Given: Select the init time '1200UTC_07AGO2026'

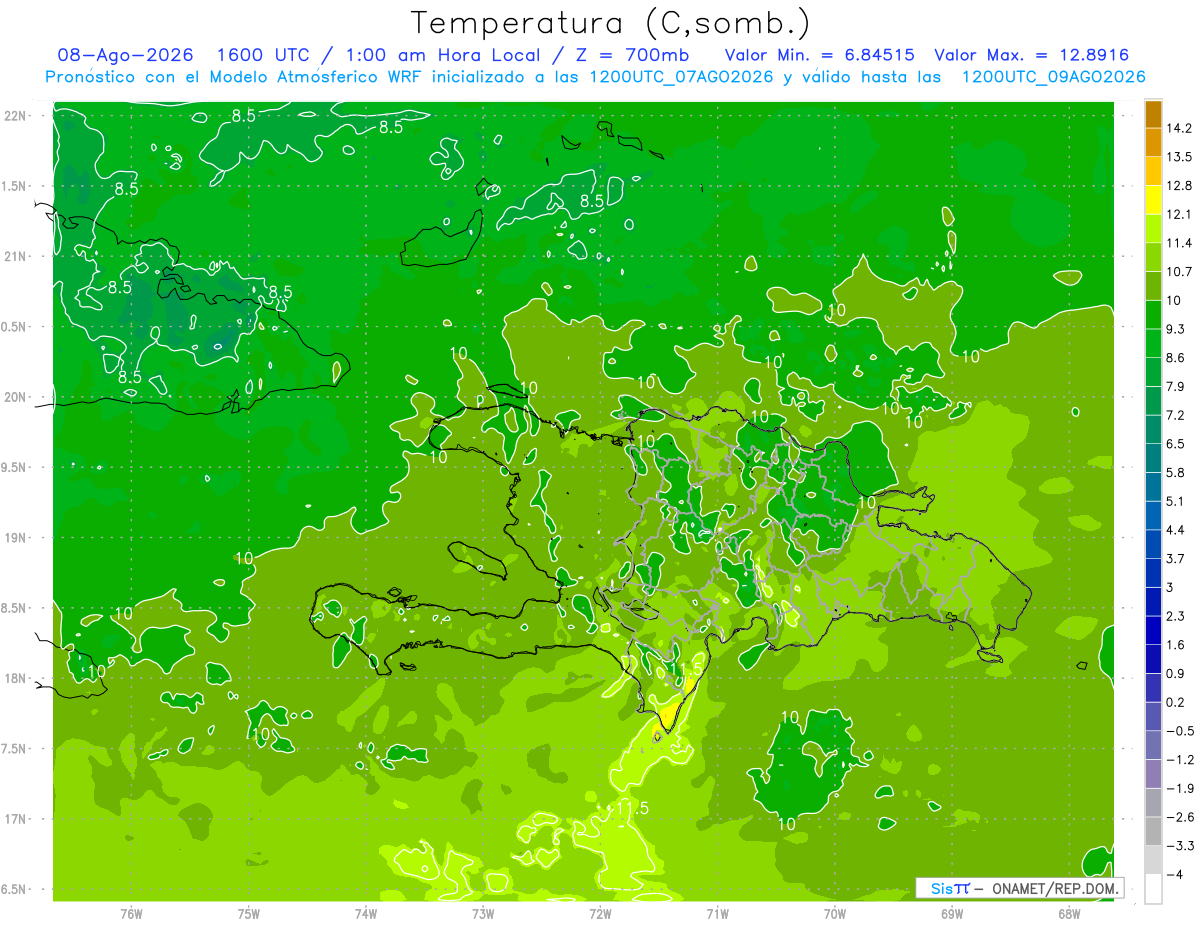Looking at the screenshot, I should point(681,77).
